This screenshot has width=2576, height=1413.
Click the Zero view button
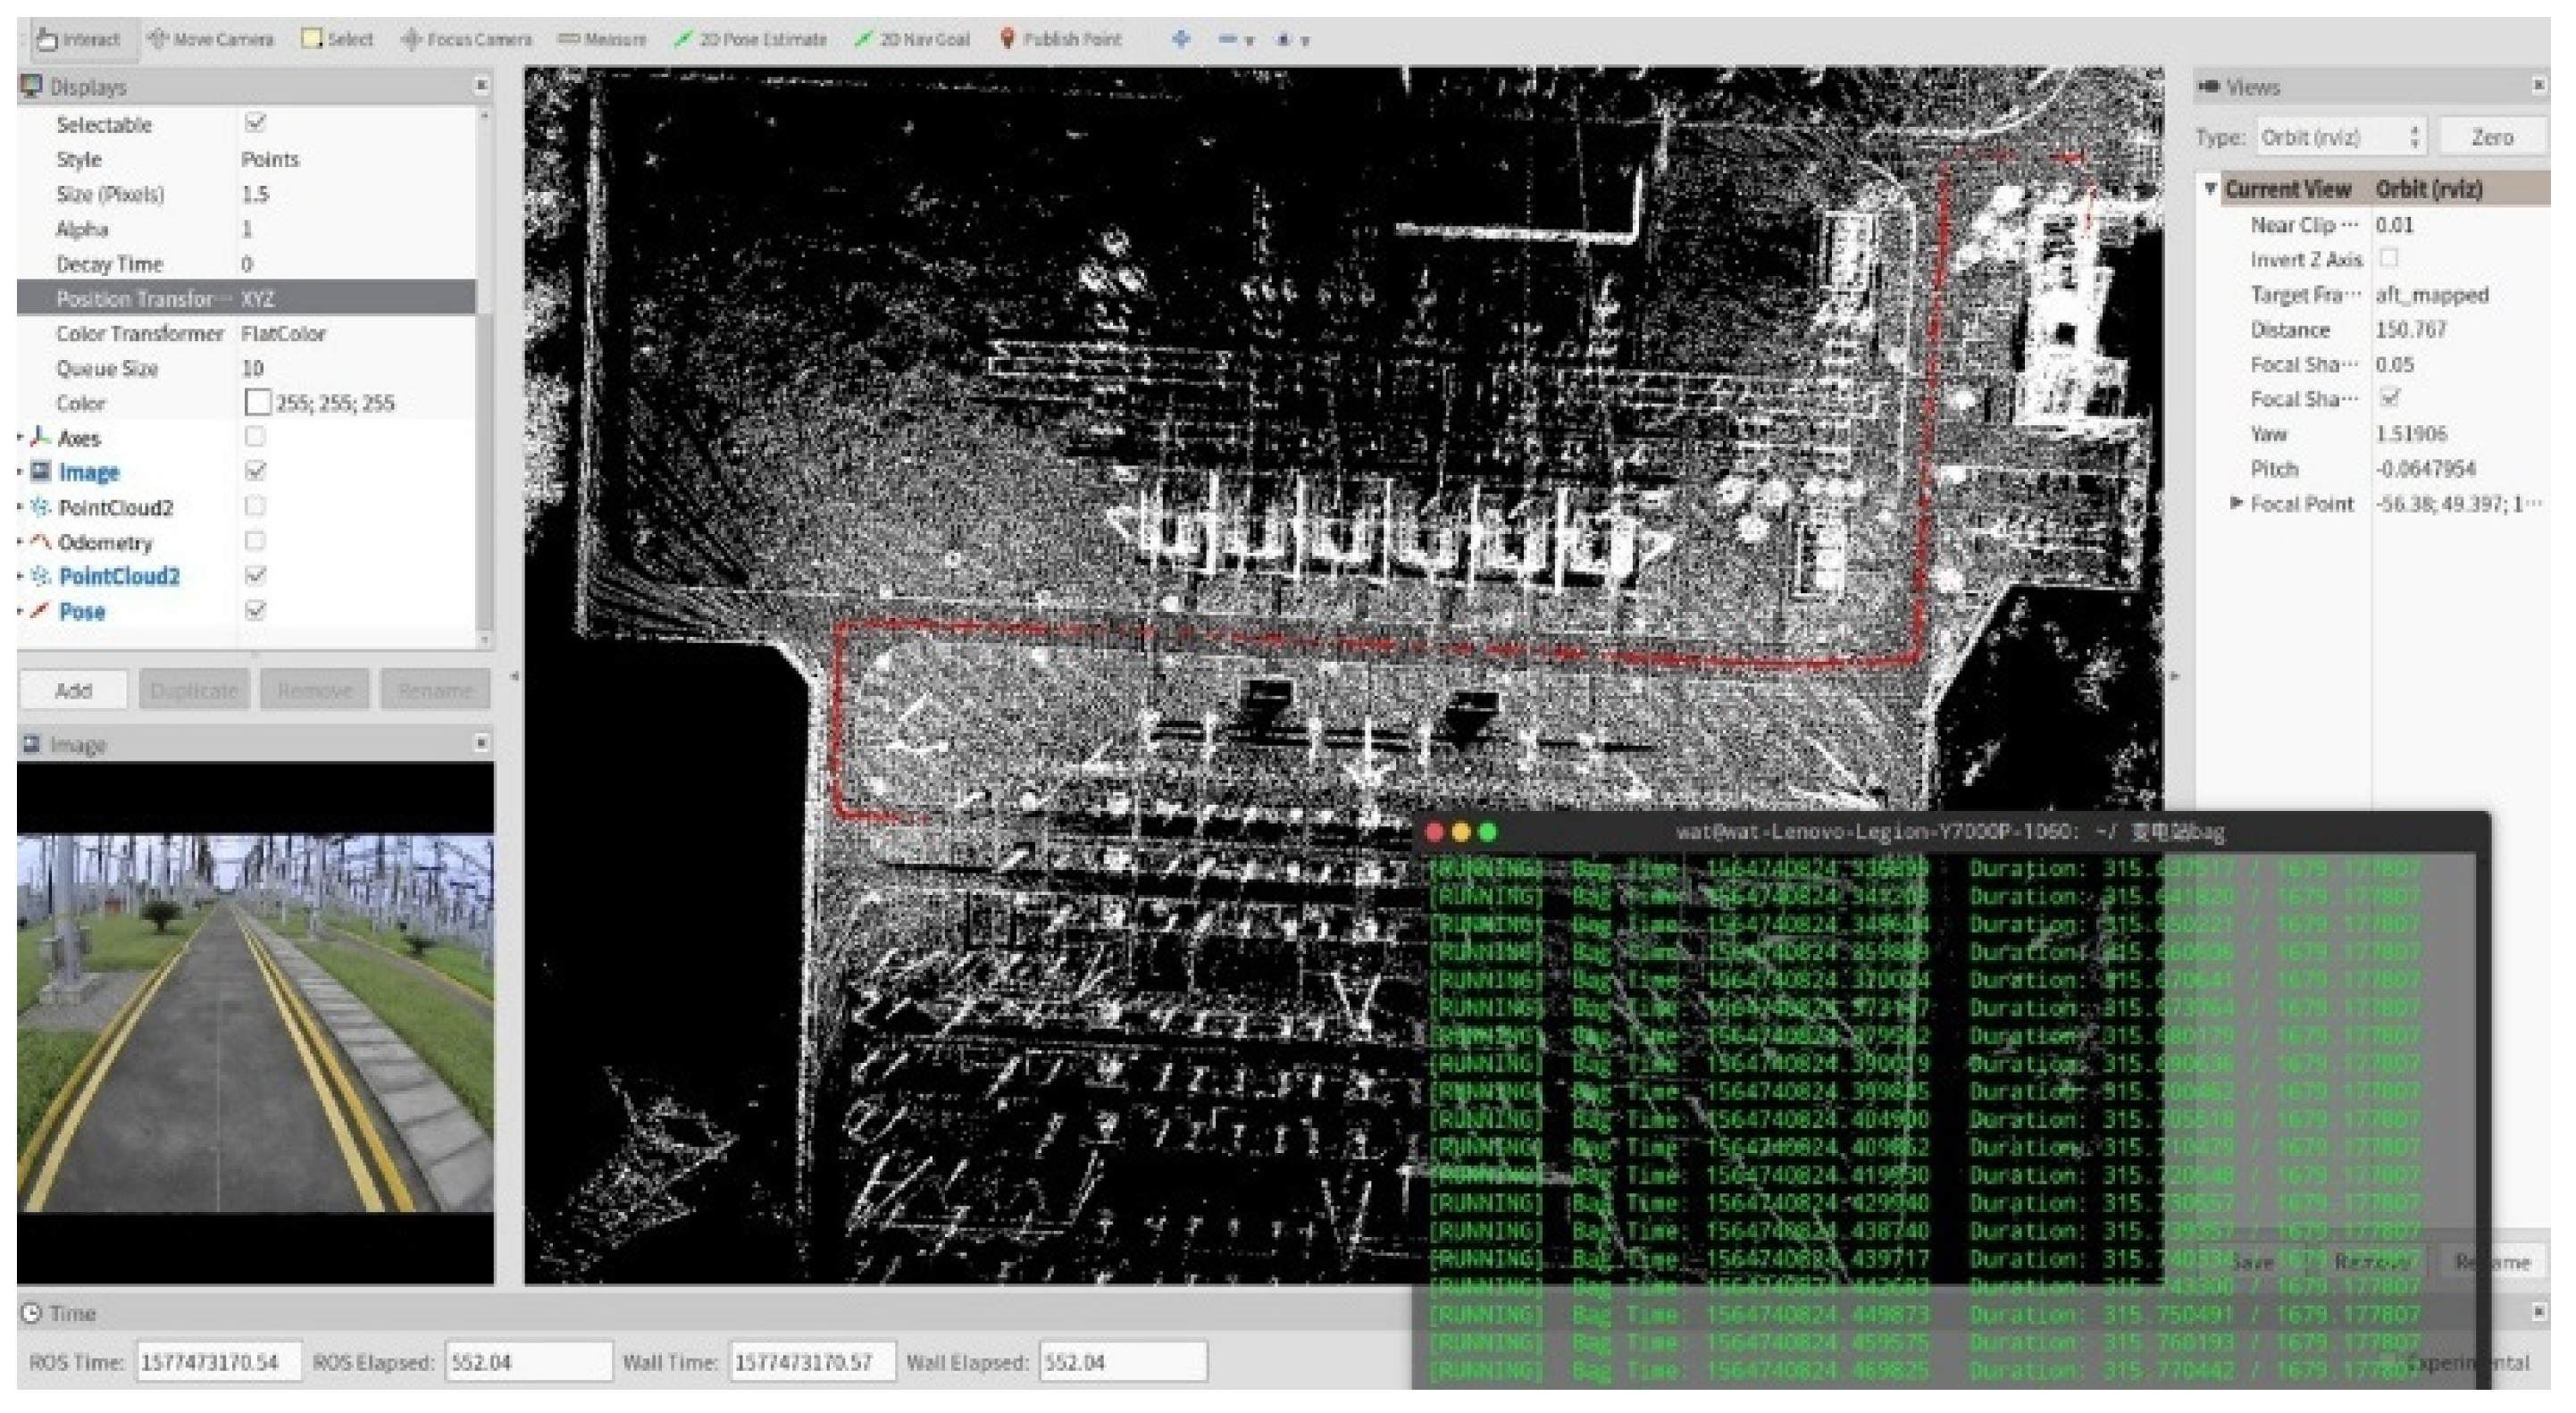click(2491, 137)
